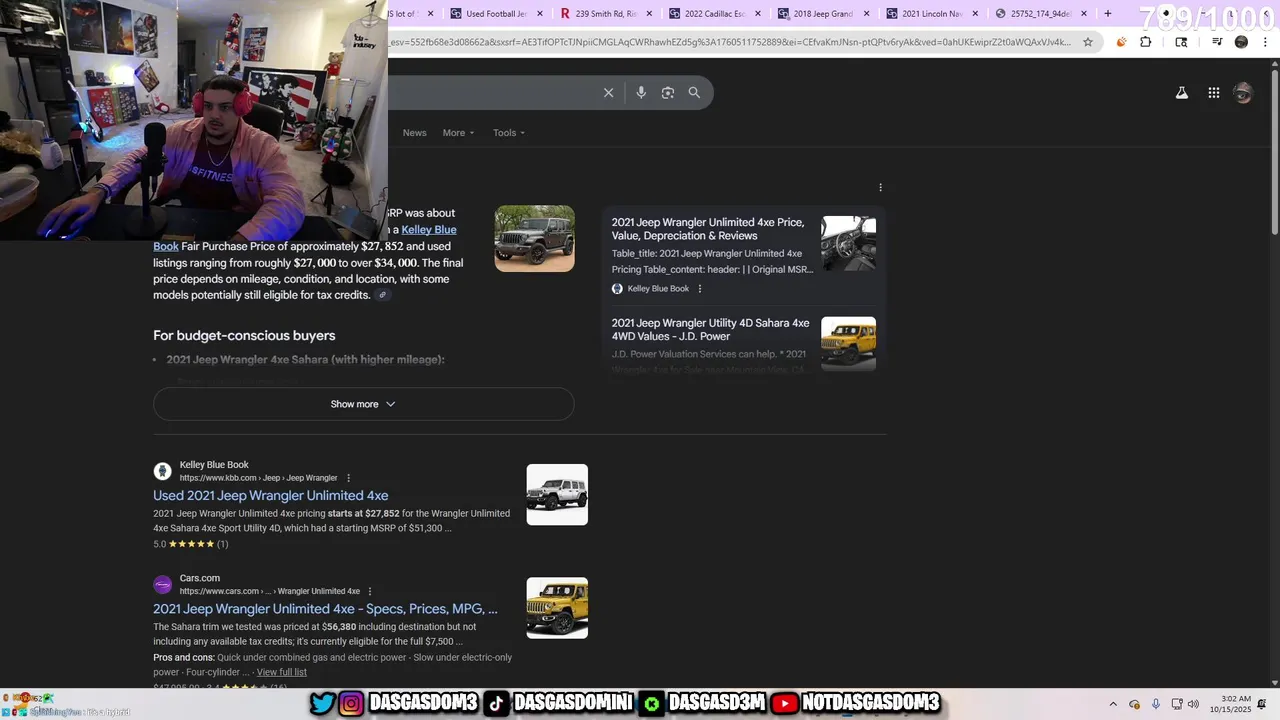This screenshot has height=720, width=1280.
Task: Expand the More search filters dropdown
Action: (x=459, y=133)
